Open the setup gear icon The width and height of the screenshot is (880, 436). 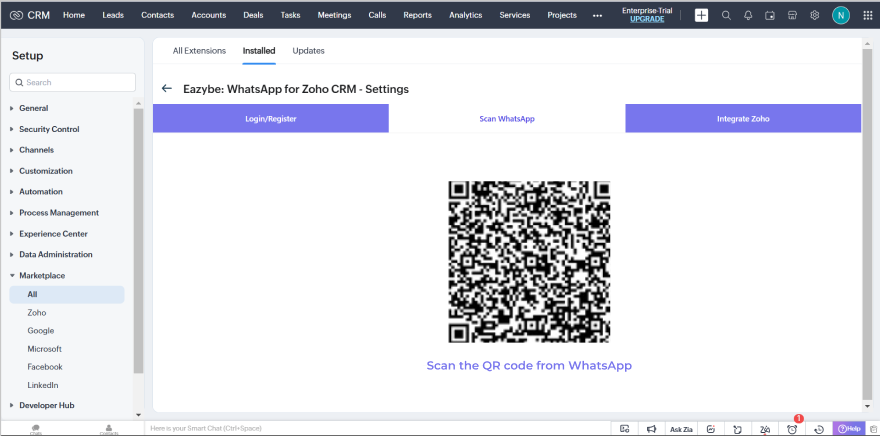click(x=814, y=15)
